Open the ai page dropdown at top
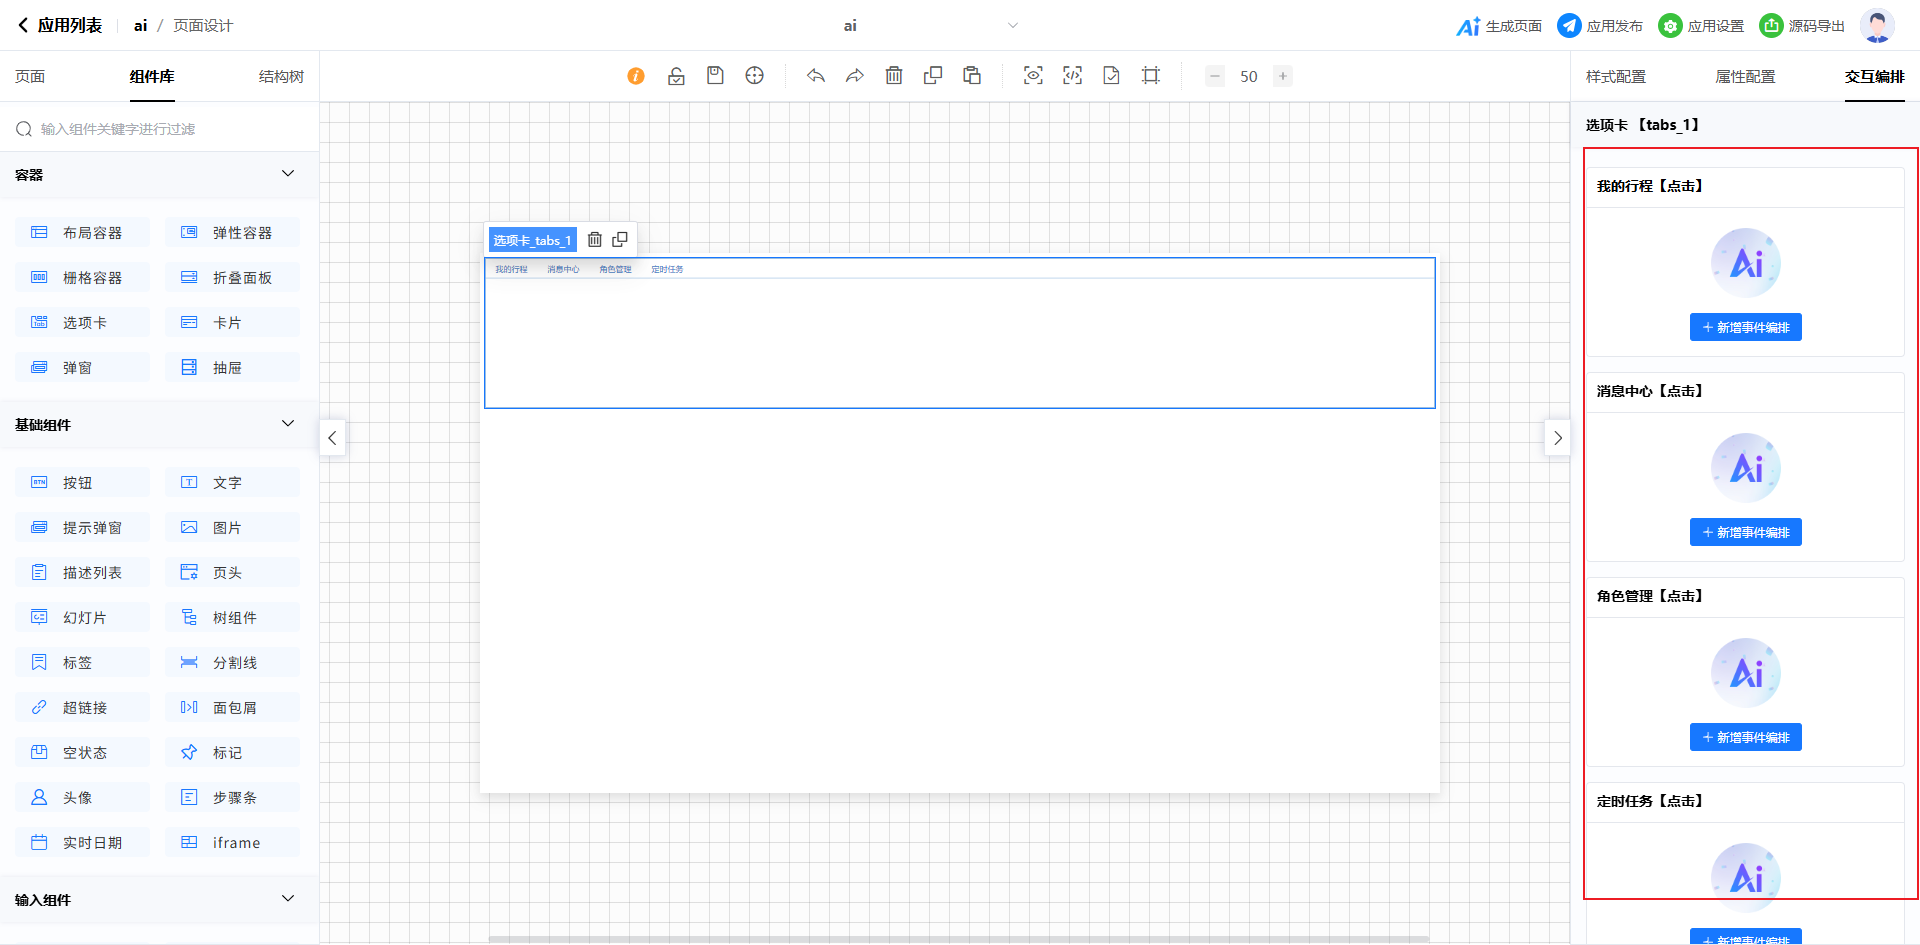The image size is (1920, 945). [x=1012, y=26]
